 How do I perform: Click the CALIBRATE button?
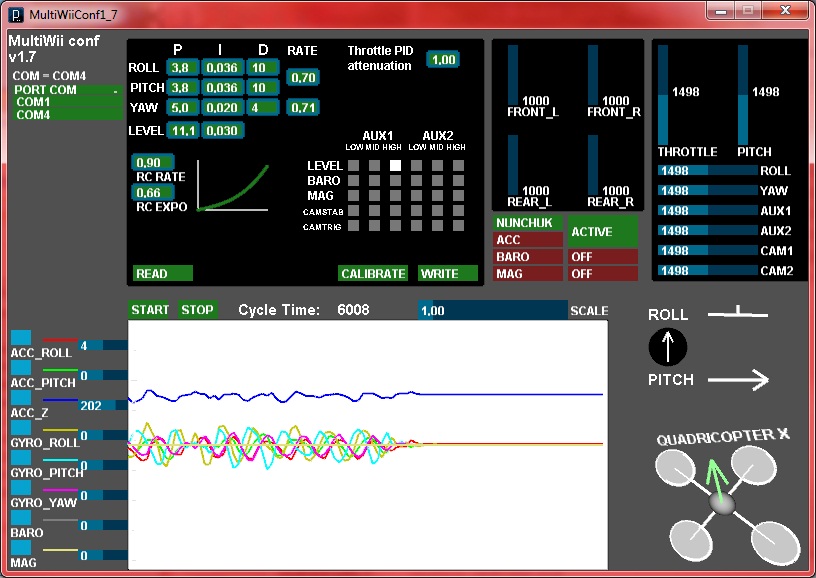pos(373,273)
